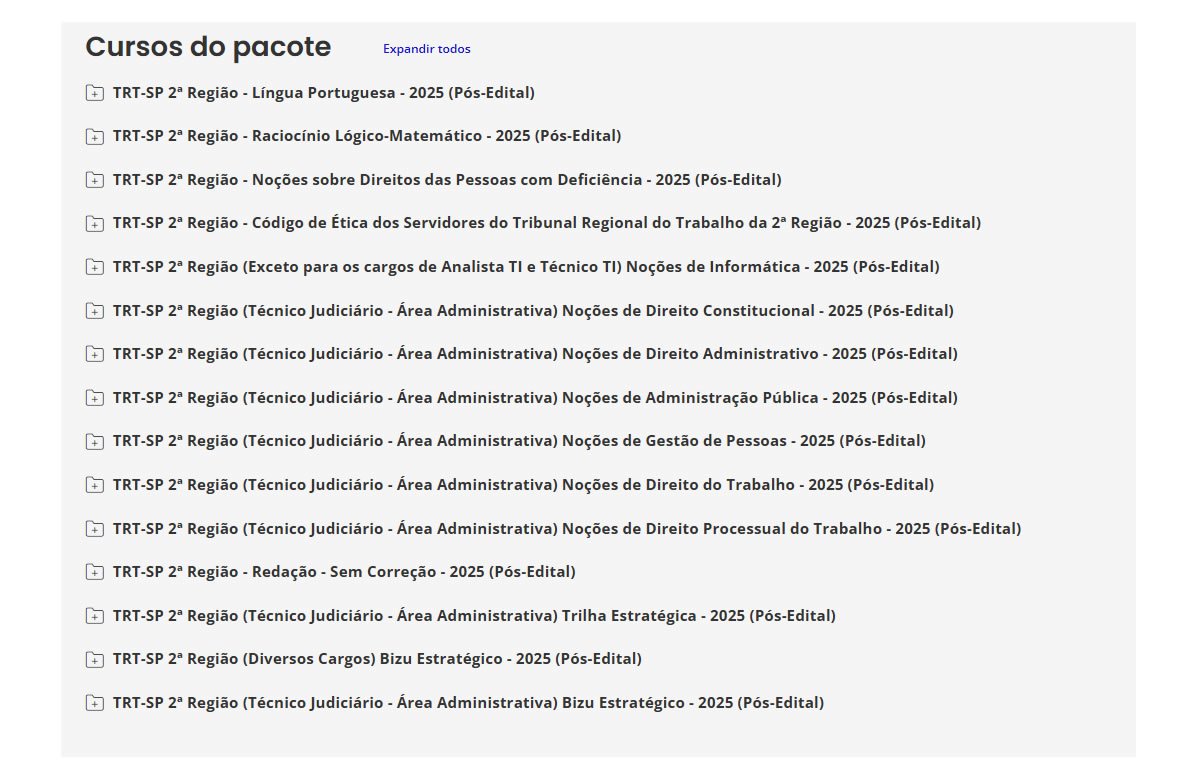Click folder icon next to Noções de Administração Pública
This screenshot has height=778, width=1197.
94,398
